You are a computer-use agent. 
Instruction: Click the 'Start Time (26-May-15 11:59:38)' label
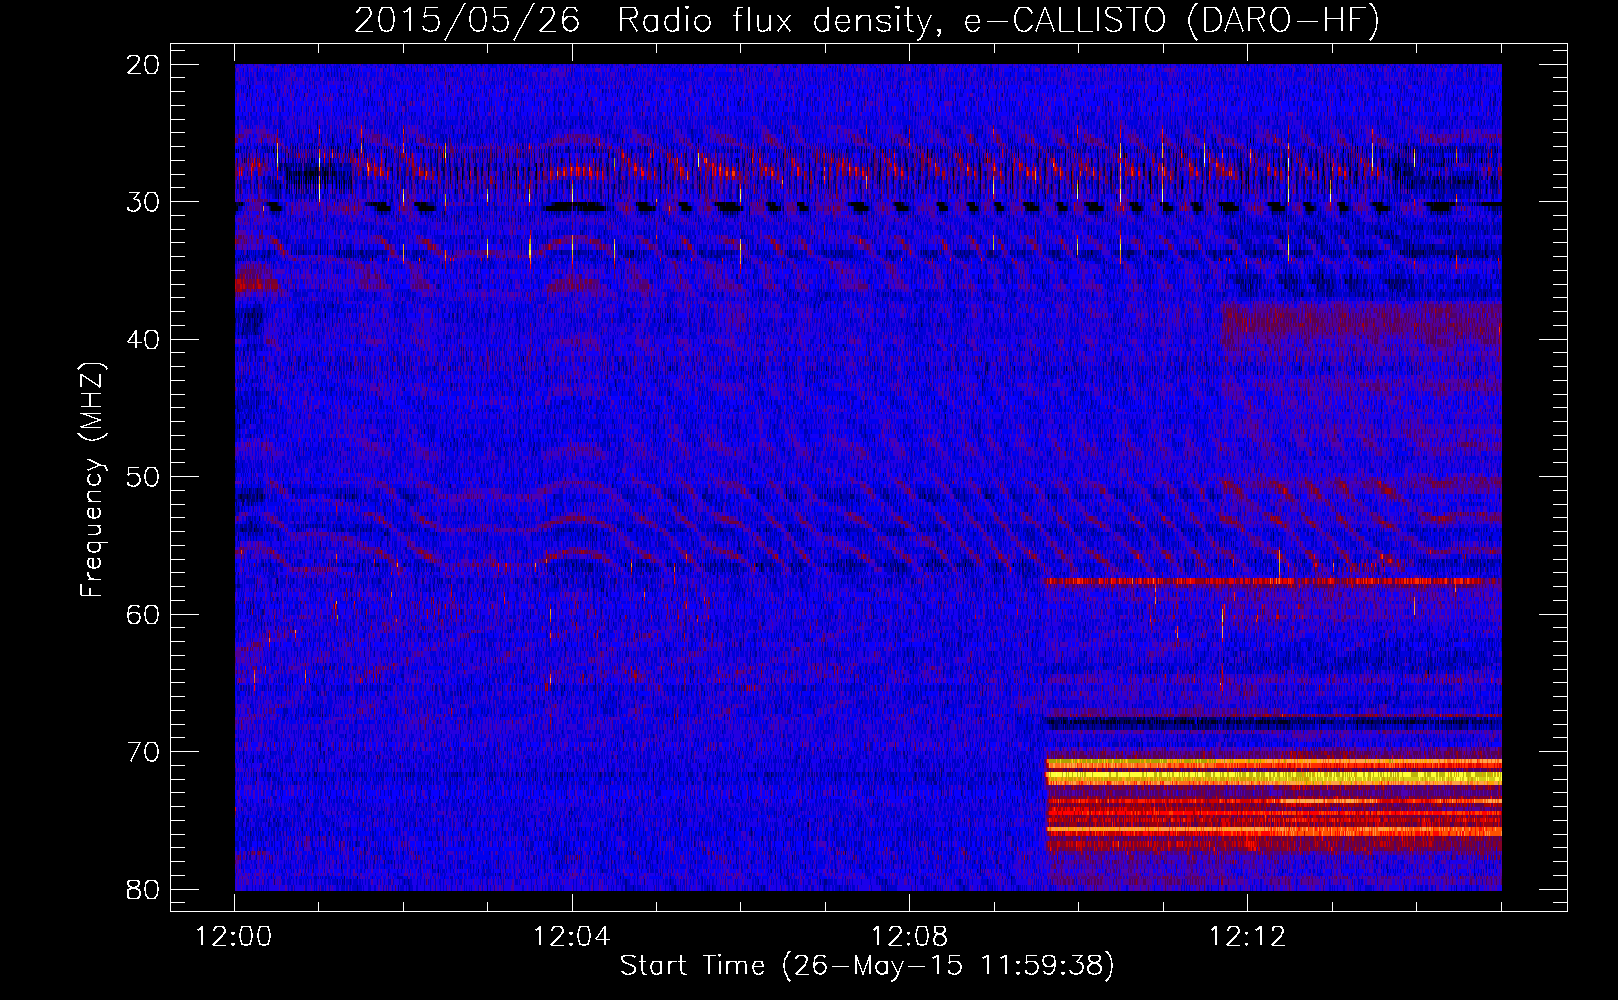click(x=867, y=966)
